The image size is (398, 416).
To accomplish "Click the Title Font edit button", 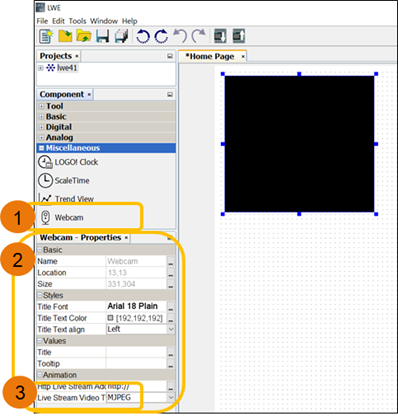I will tap(171, 307).
